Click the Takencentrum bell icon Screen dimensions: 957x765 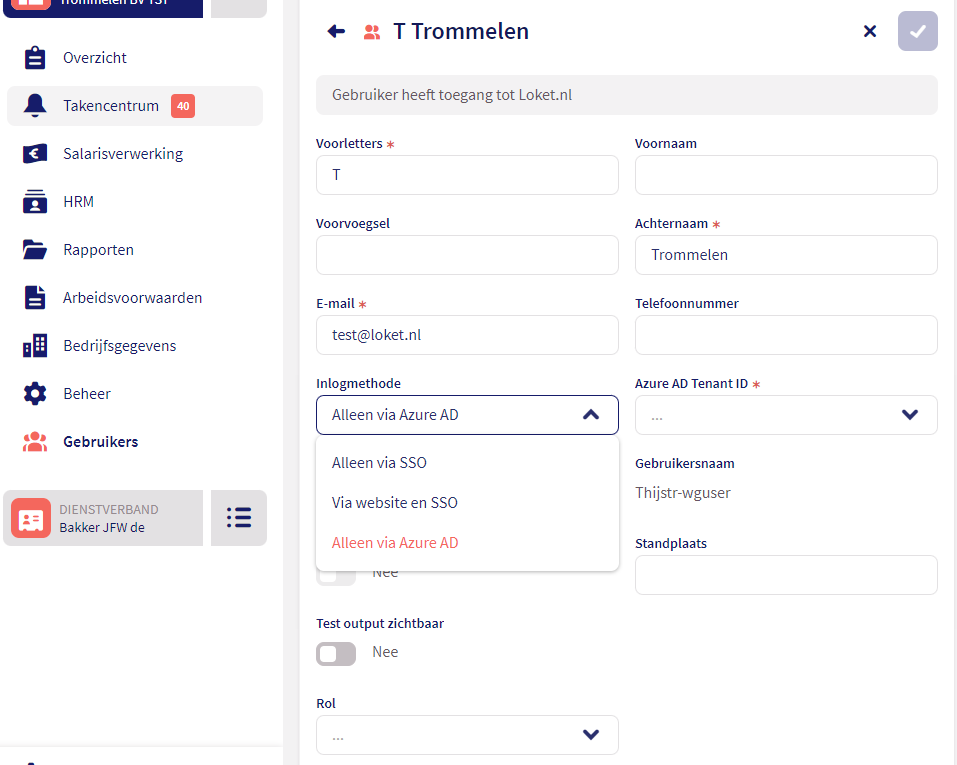35,106
